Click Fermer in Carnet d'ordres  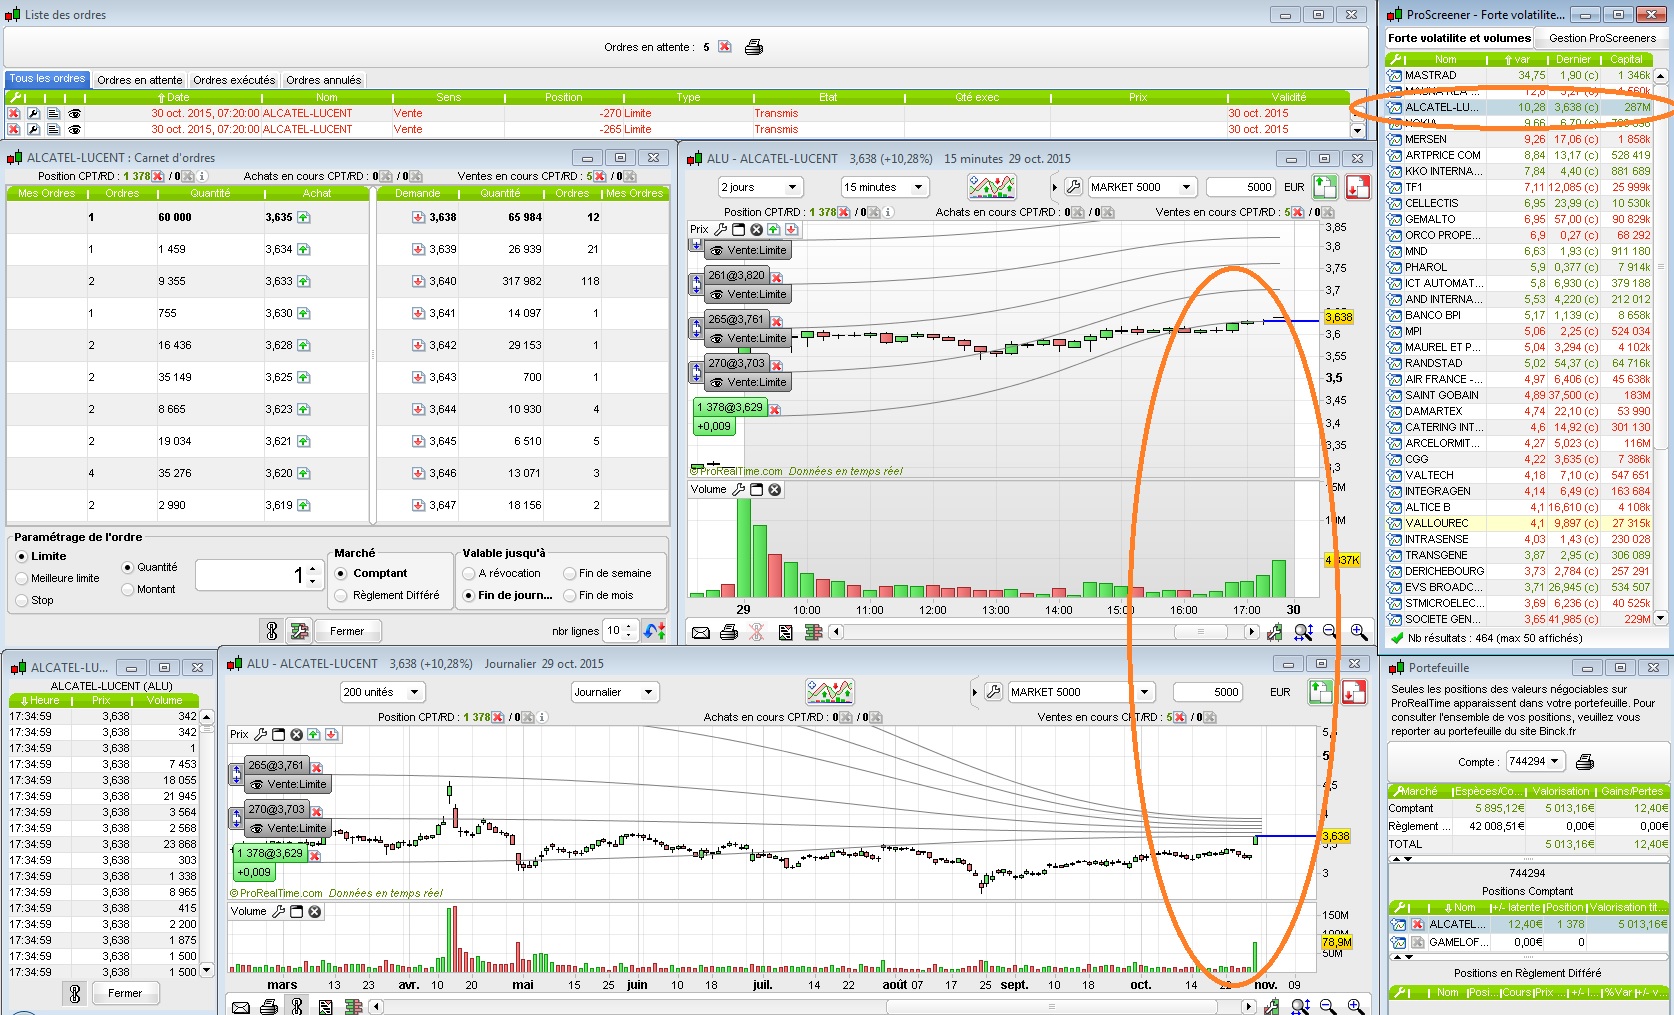click(347, 631)
